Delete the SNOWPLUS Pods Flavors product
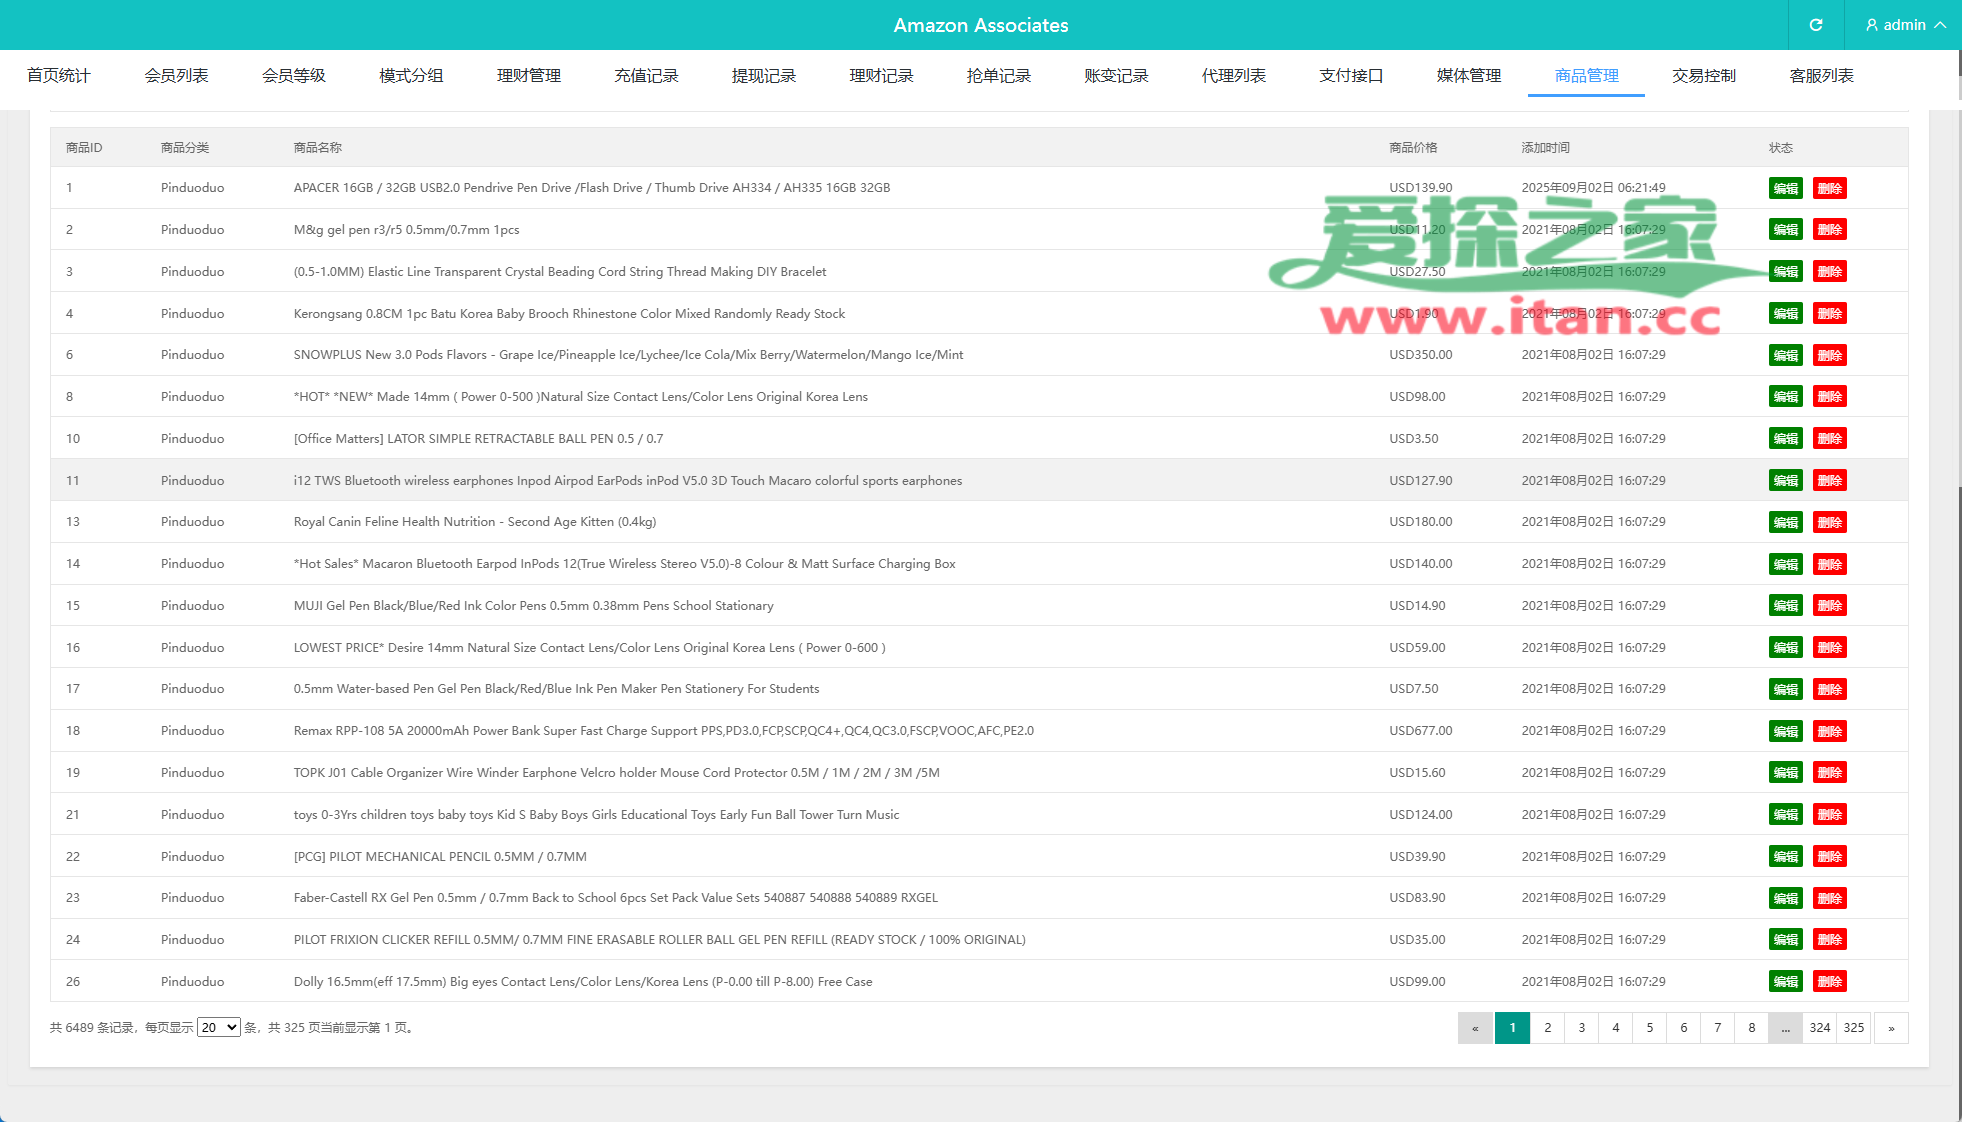 [1829, 355]
